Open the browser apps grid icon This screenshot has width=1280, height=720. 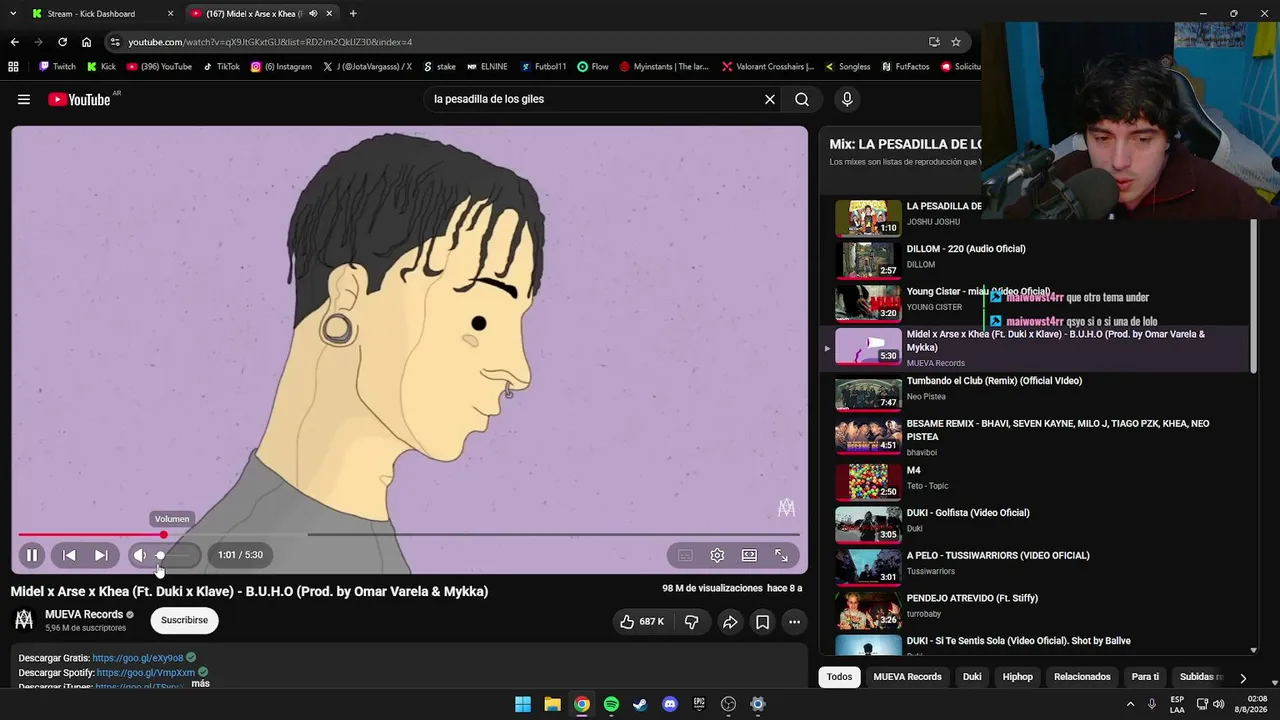(x=13, y=67)
